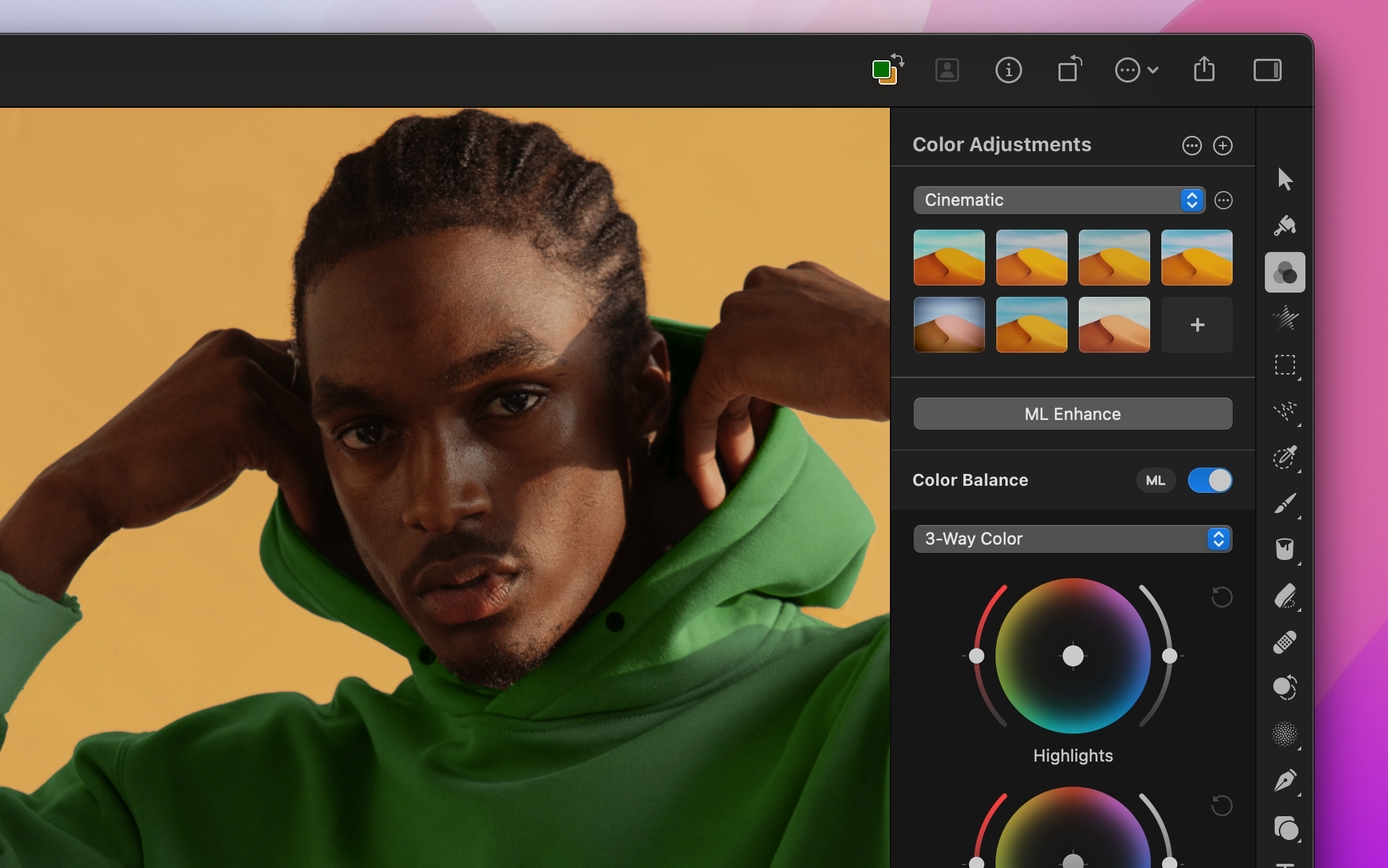The image size is (1388, 868).
Task: Select the Clone tool with dashed circle
Action: pos(1285,688)
